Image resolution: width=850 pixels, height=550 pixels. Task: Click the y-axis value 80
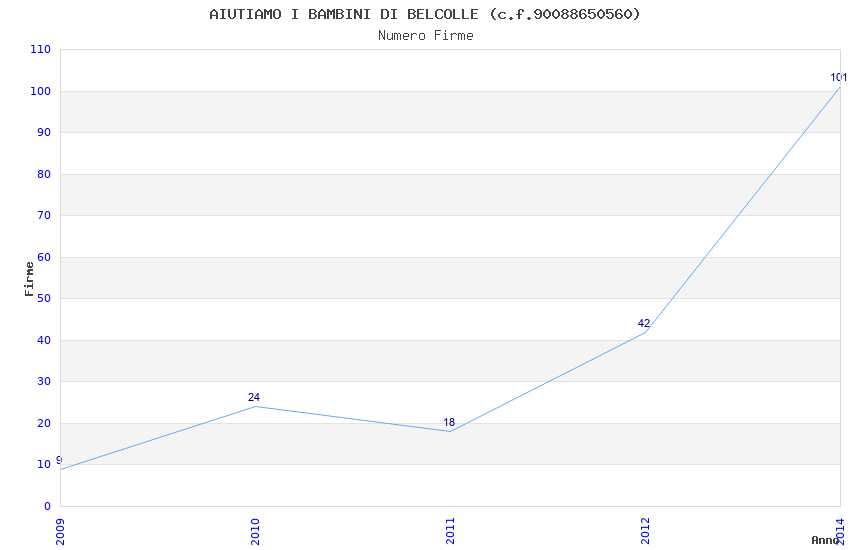44,174
